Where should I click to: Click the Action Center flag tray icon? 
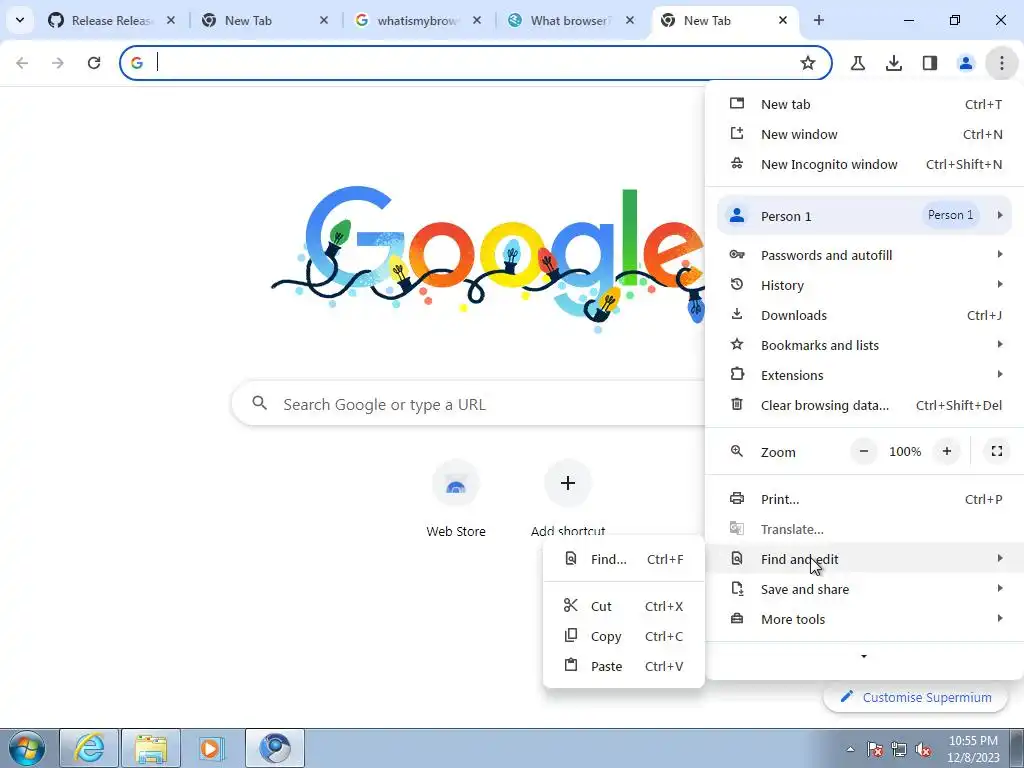point(874,749)
